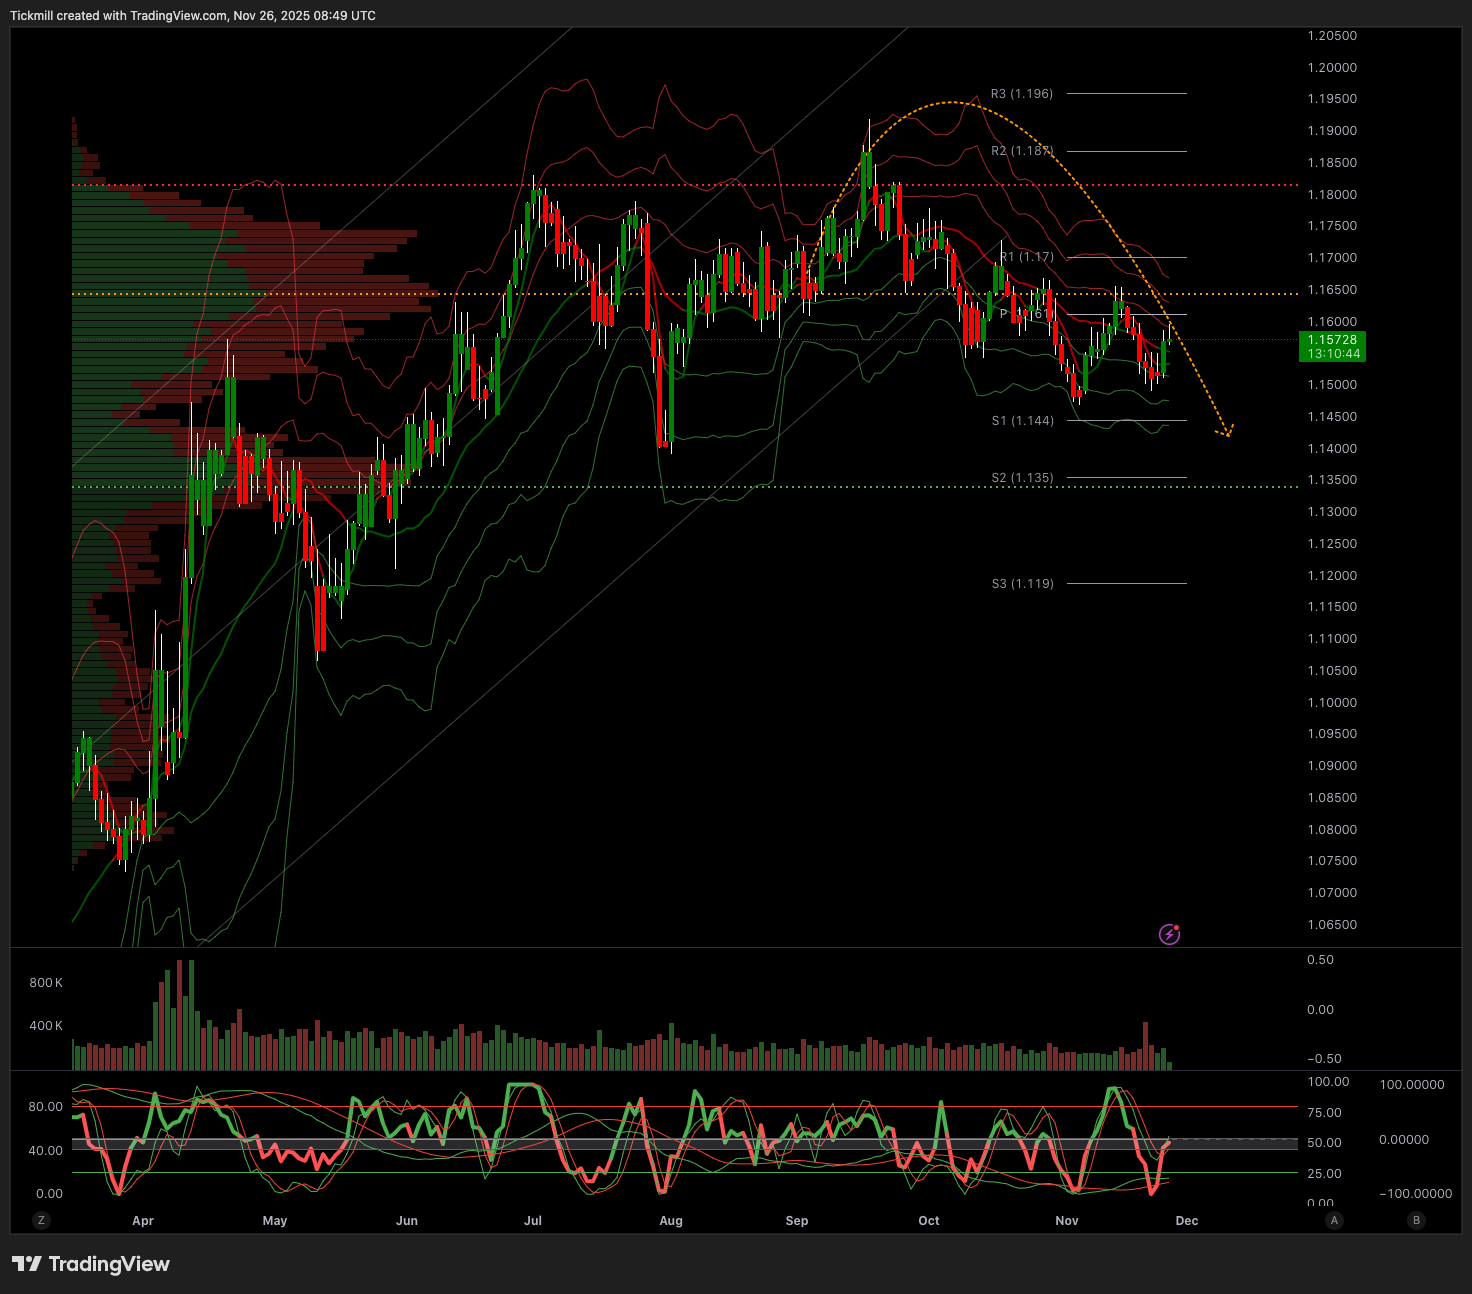Click the purple lightning bolt event icon
Screen dimensions: 1472x1294
click(x=1169, y=934)
